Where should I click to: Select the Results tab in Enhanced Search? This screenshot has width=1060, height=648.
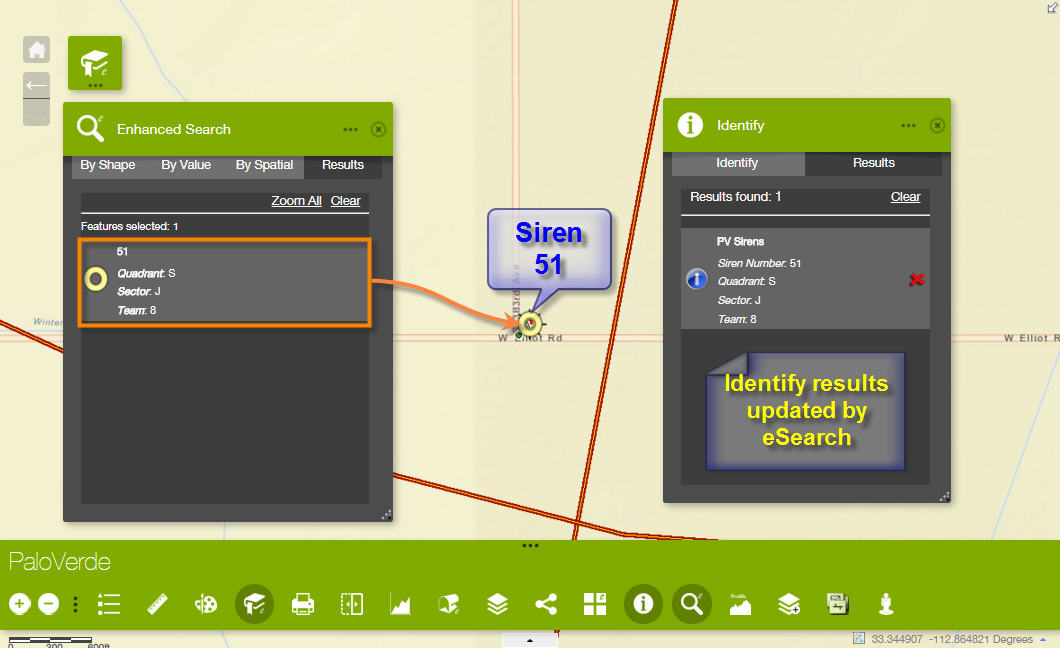pos(343,165)
